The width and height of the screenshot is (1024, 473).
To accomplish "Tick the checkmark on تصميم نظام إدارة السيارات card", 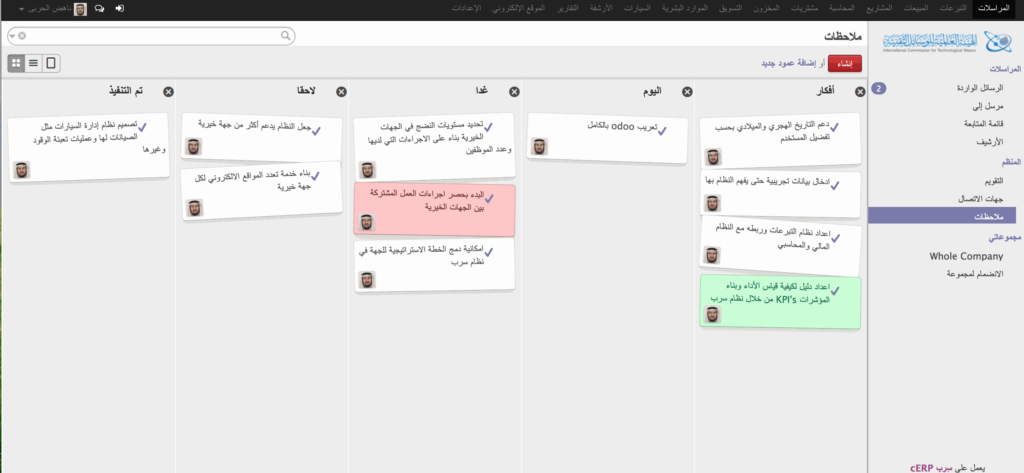I will click(x=142, y=127).
